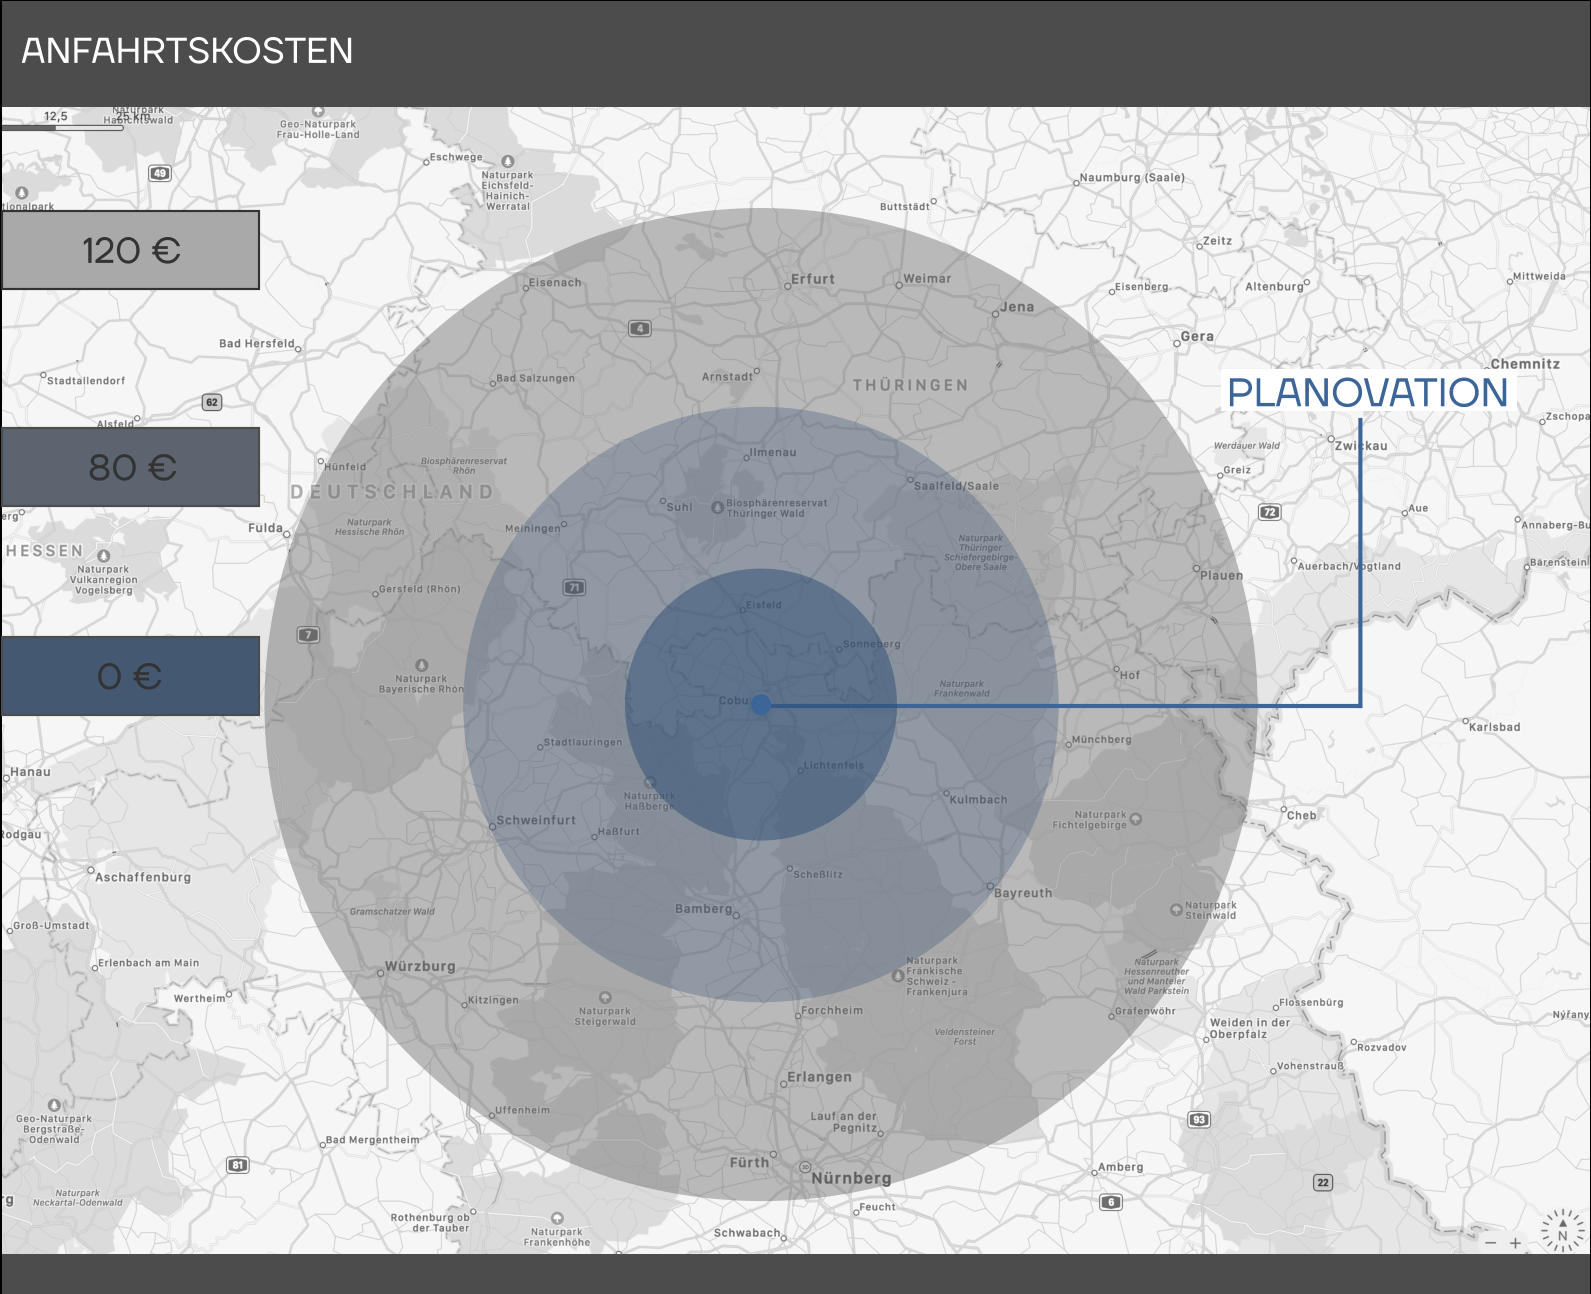1591x1294 pixels.
Task: Click the Naturpark Steigerwald park icon
Action: pos(605,998)
